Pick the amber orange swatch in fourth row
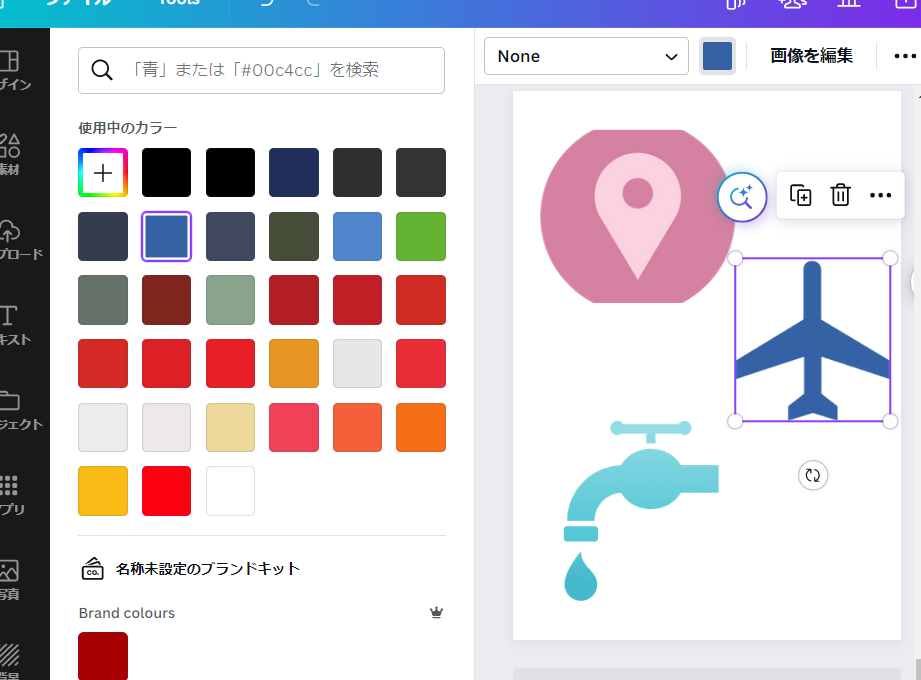921x680 pixels. 294,363
